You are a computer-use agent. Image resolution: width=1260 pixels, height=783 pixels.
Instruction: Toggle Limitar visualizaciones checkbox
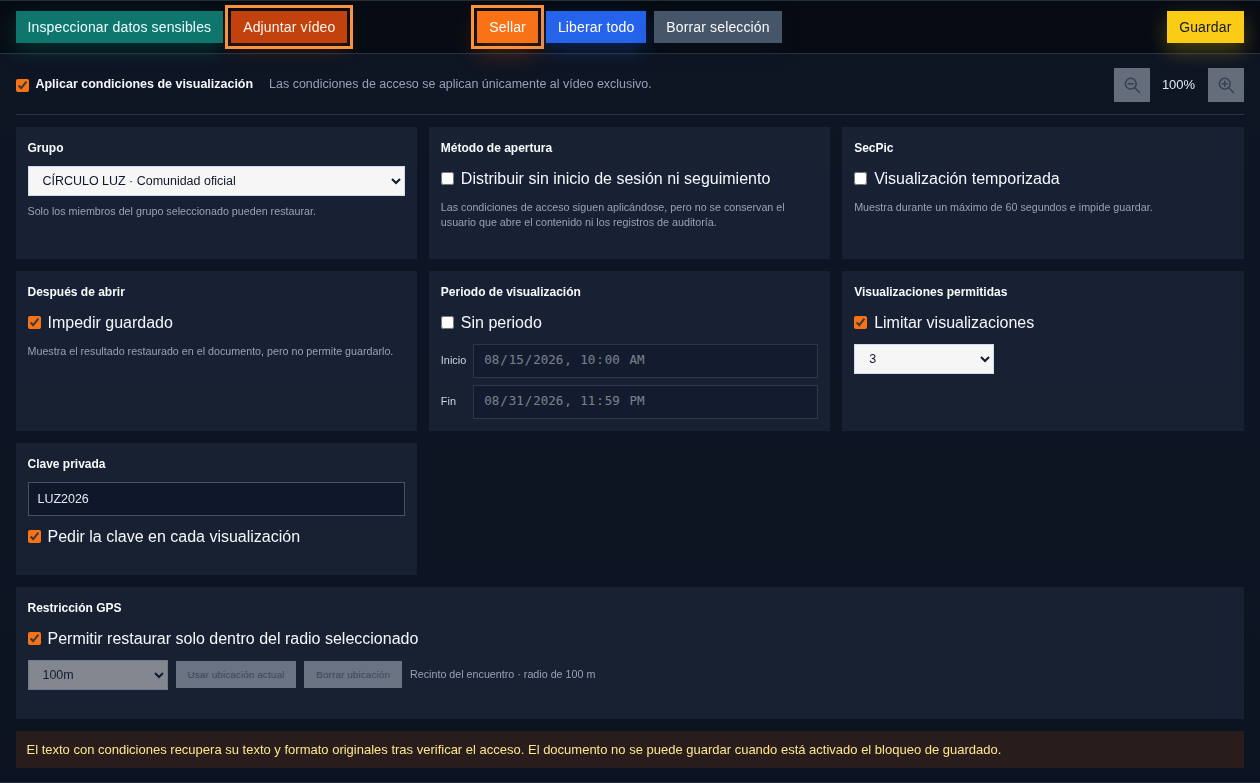pos(860,323)
